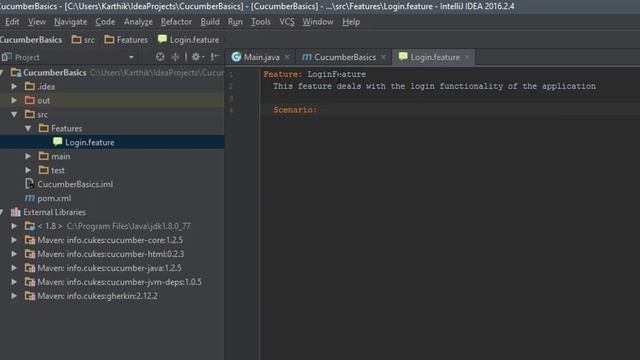Expand the JDK 1.8 library arrow
This screenshot has width=640, height=360.
pos(14,226)
